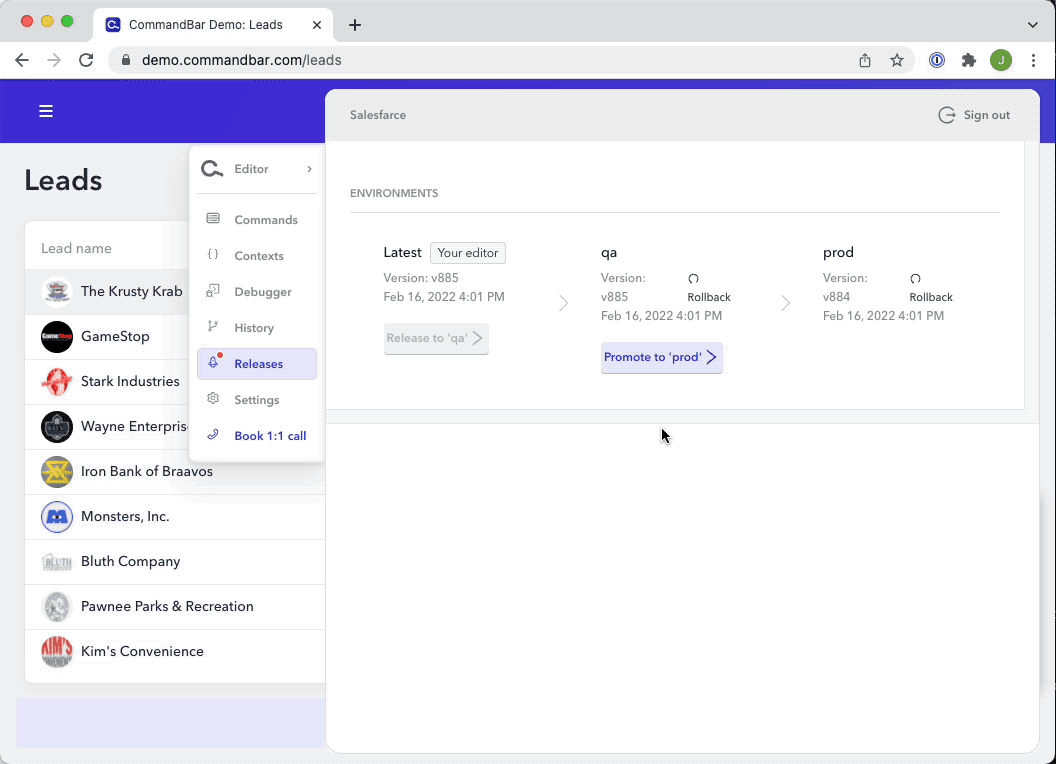Click the page share icon in the address bar

pyautogui.click(x=865, y=60)
